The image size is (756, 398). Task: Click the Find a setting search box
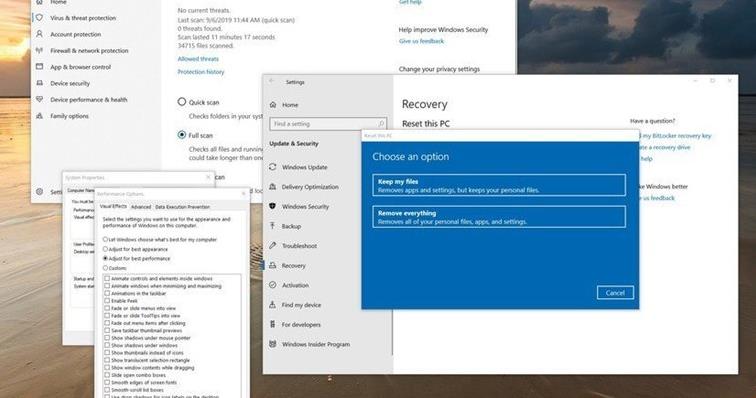(328, 124)
